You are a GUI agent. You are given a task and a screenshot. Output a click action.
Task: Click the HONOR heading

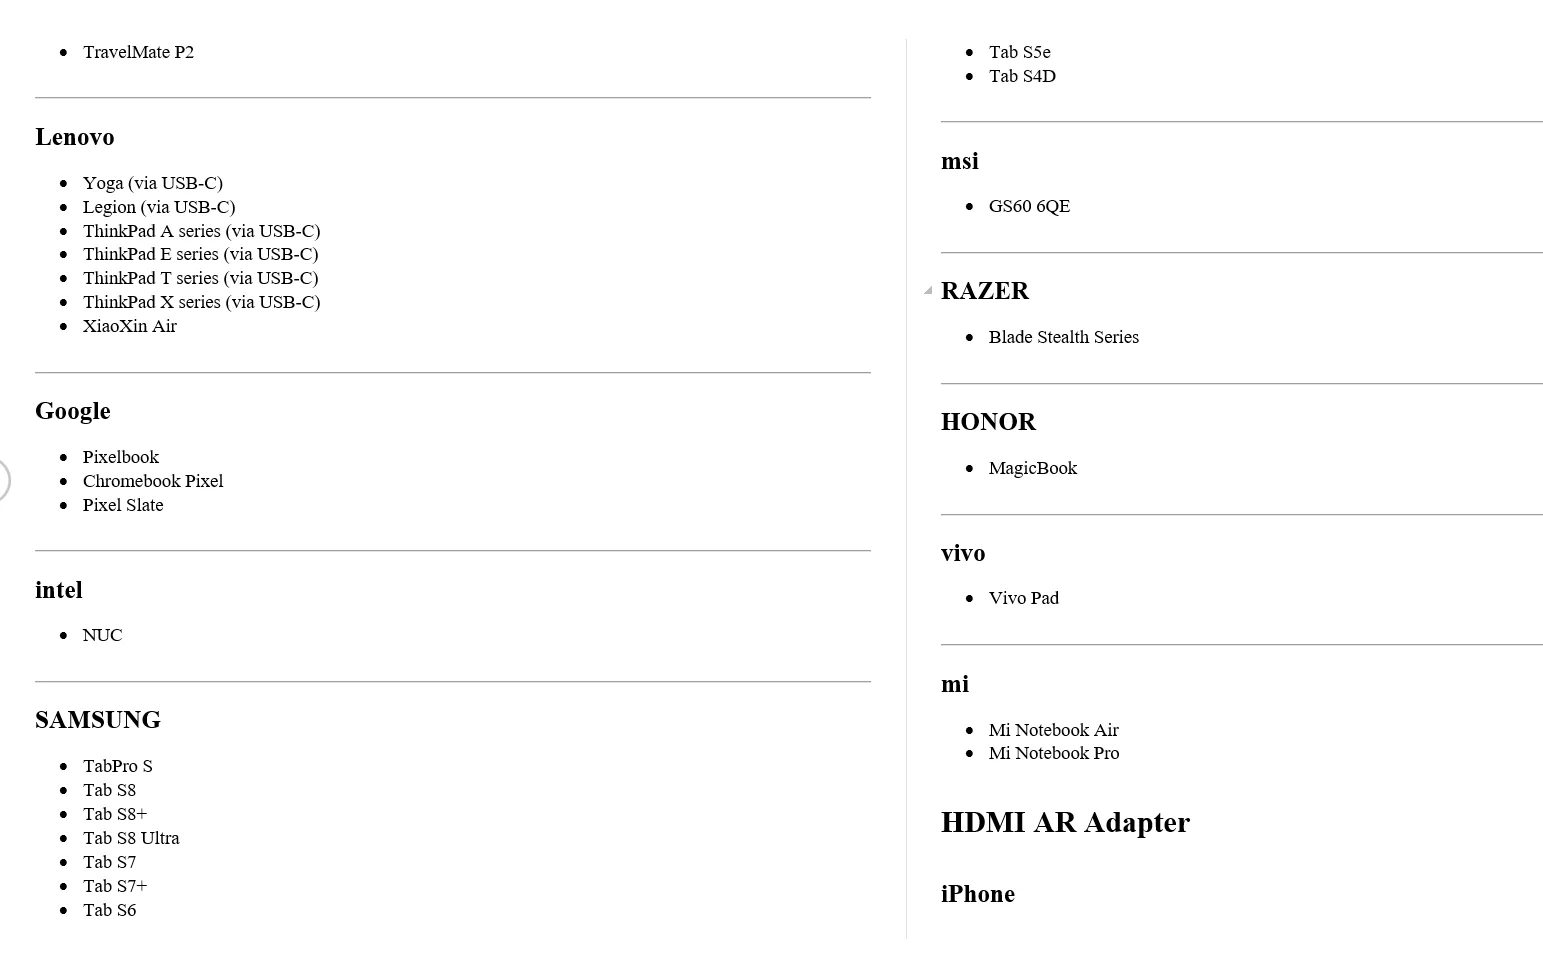(989, 422)
